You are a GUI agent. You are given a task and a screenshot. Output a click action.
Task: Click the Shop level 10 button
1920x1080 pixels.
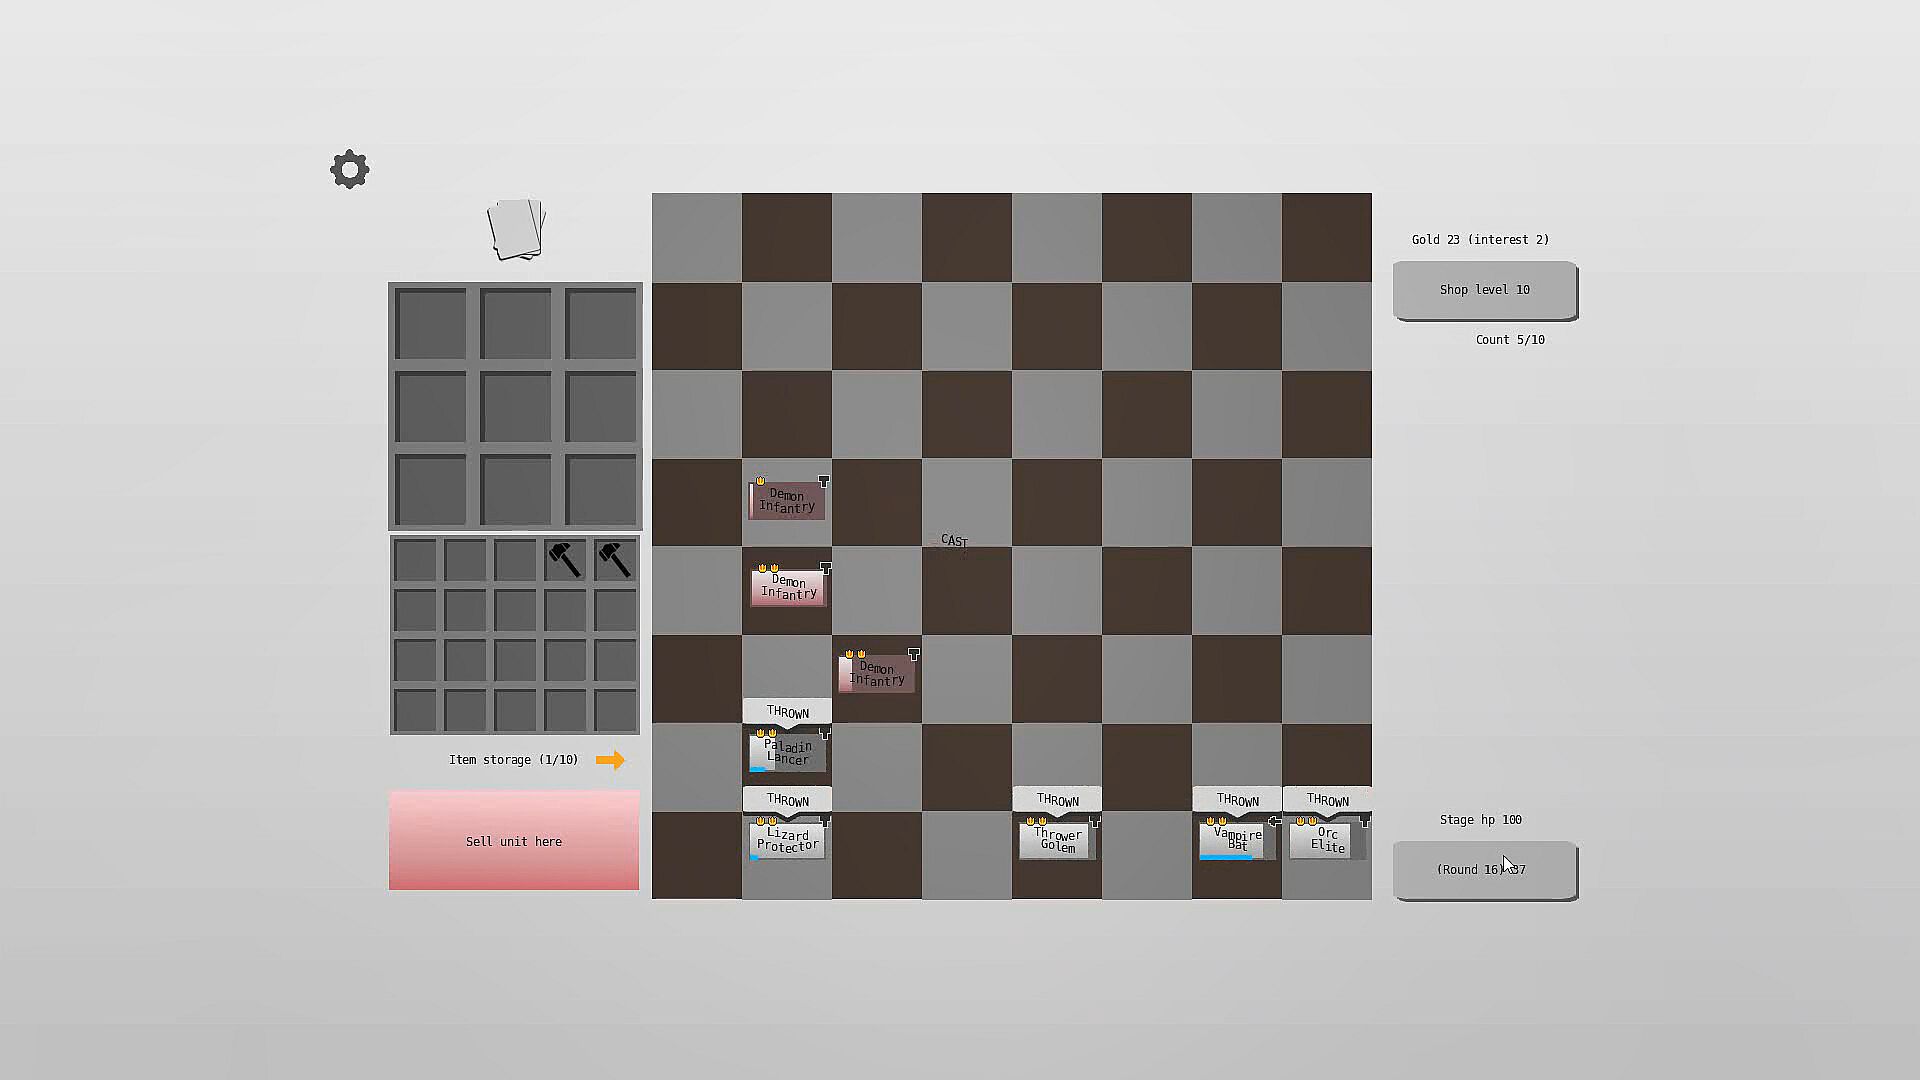point(1484,290)
